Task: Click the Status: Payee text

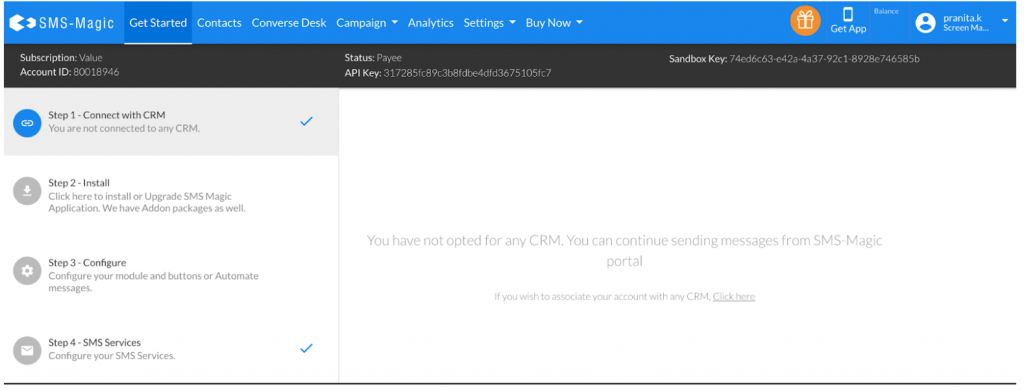Action: coord(373,57)
